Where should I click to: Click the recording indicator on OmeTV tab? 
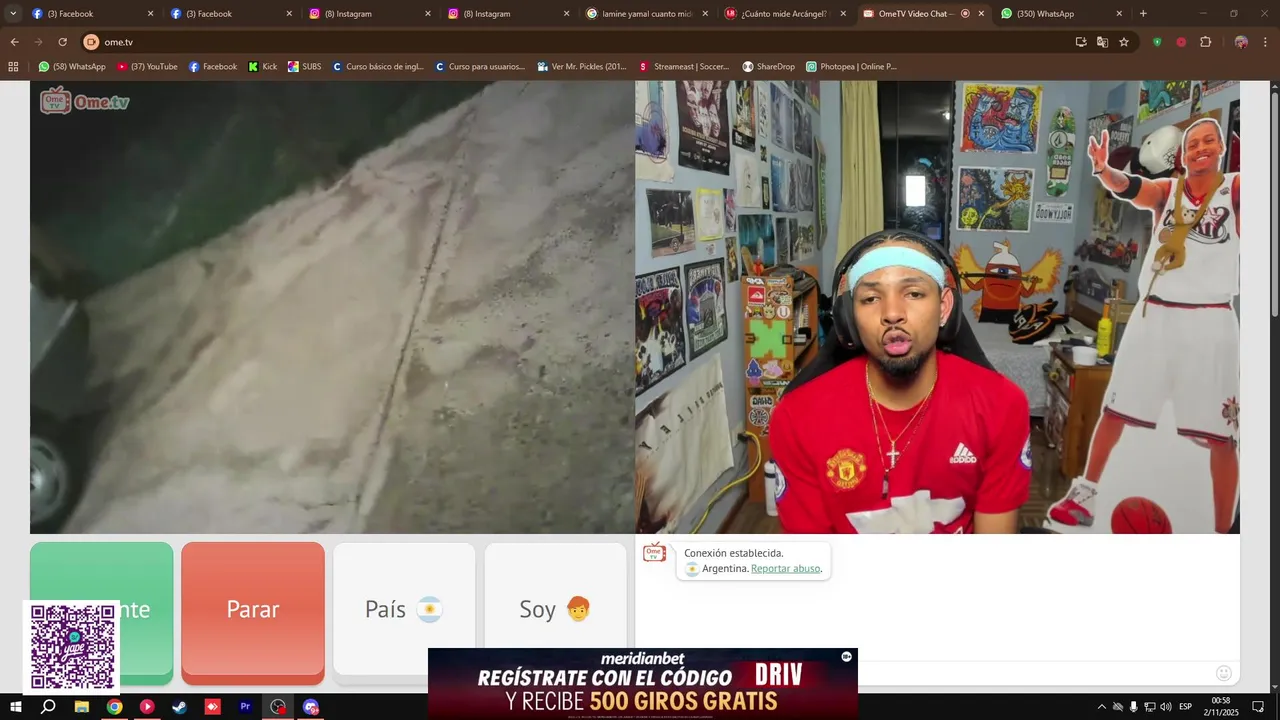965,14
